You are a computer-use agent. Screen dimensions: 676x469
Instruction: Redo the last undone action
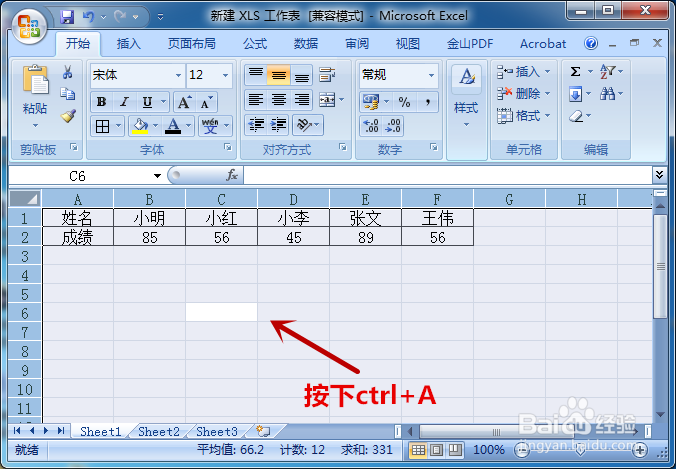[x=120, y=17]
